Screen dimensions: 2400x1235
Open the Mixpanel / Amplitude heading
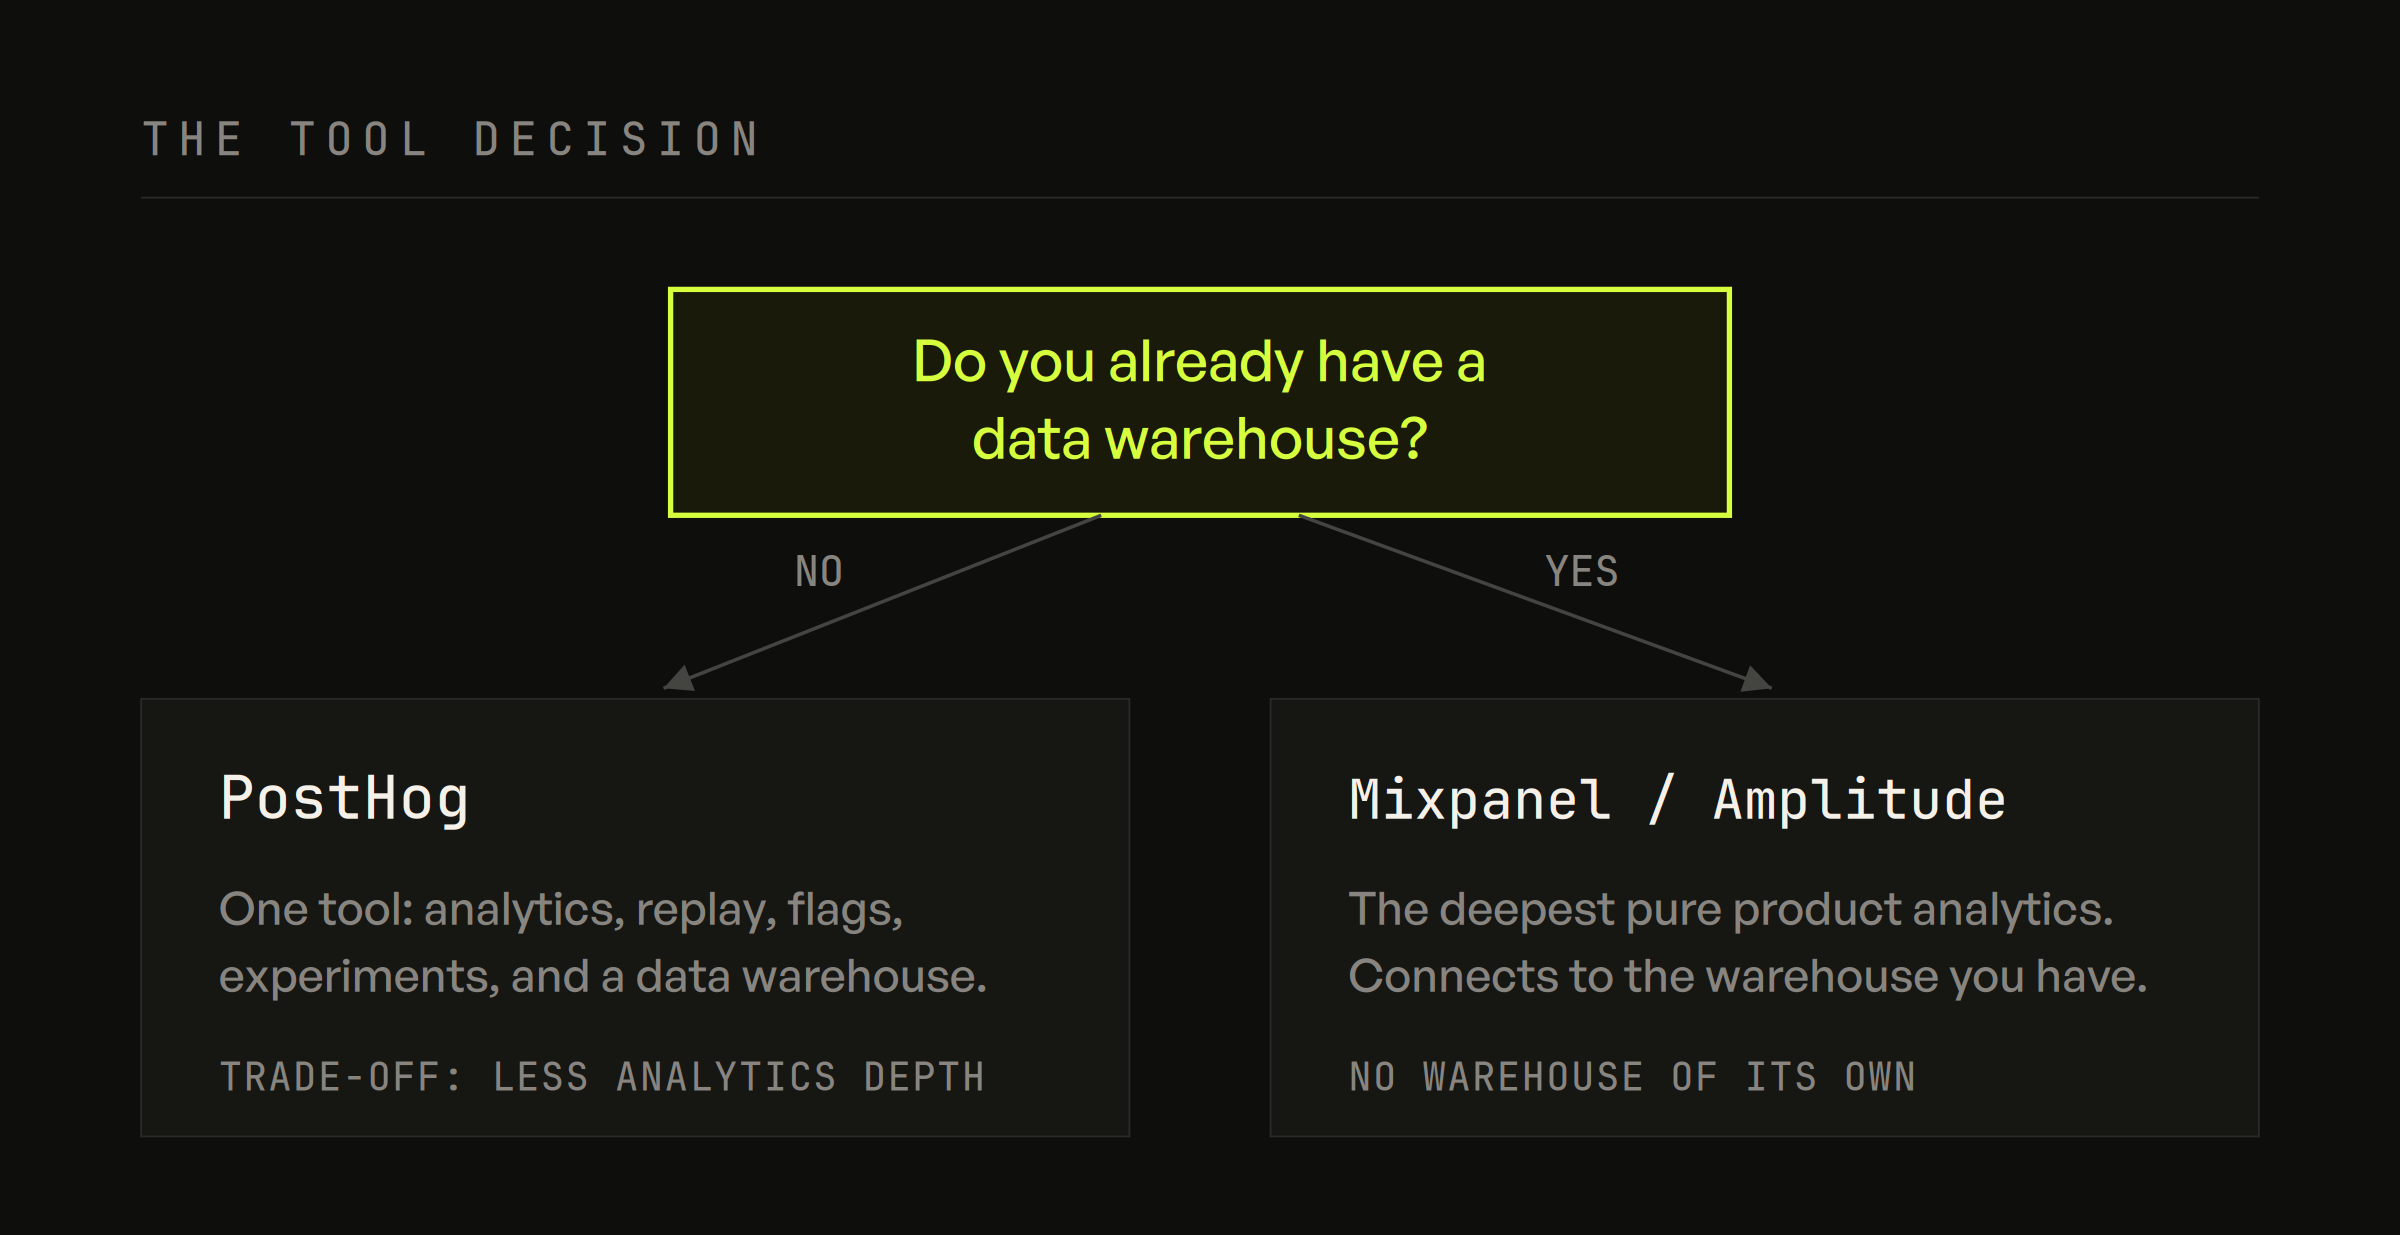[x=1677, y=800]
